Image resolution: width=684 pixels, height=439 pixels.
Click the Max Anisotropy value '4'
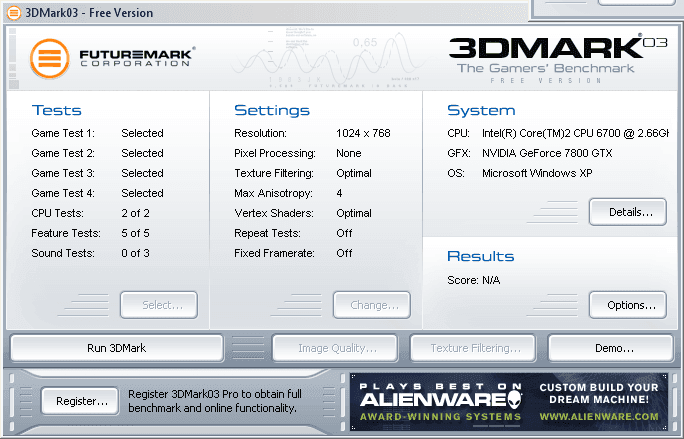[x=339, y=193]
